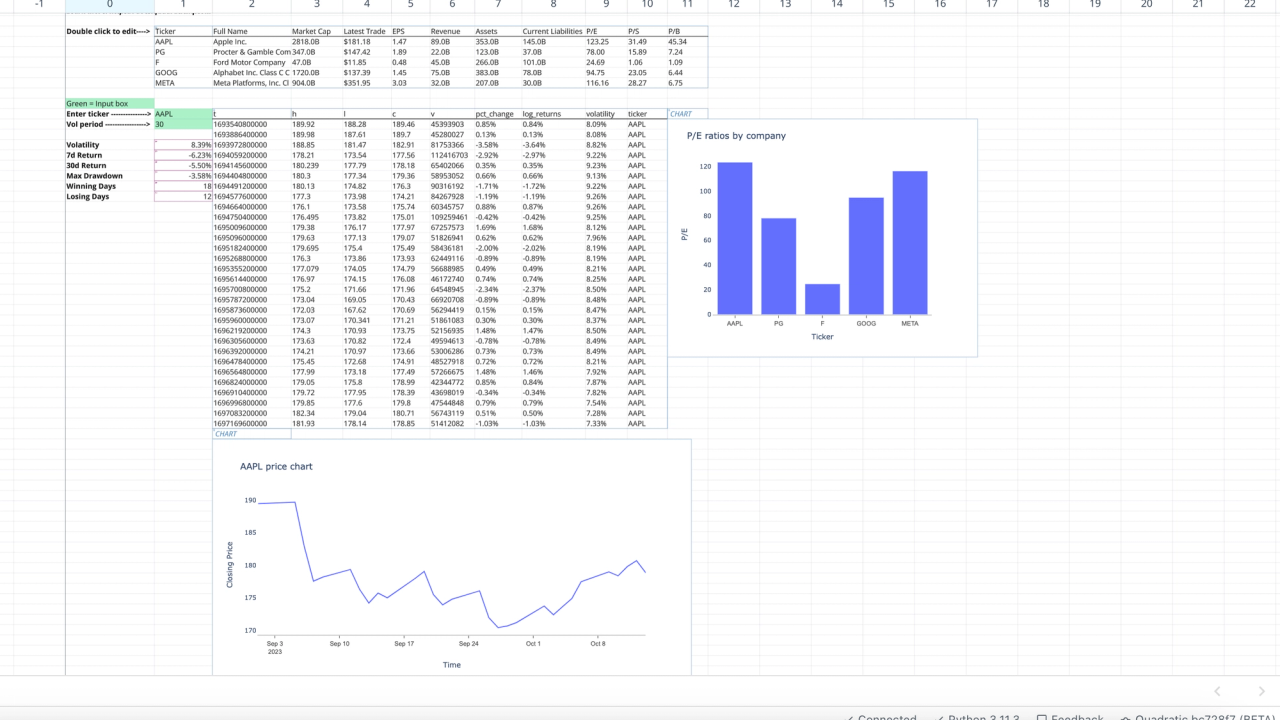This screenshot has height=720, width=1280.
Task: Select latest trade value $351.95
Action: click(x=366, y=83)
